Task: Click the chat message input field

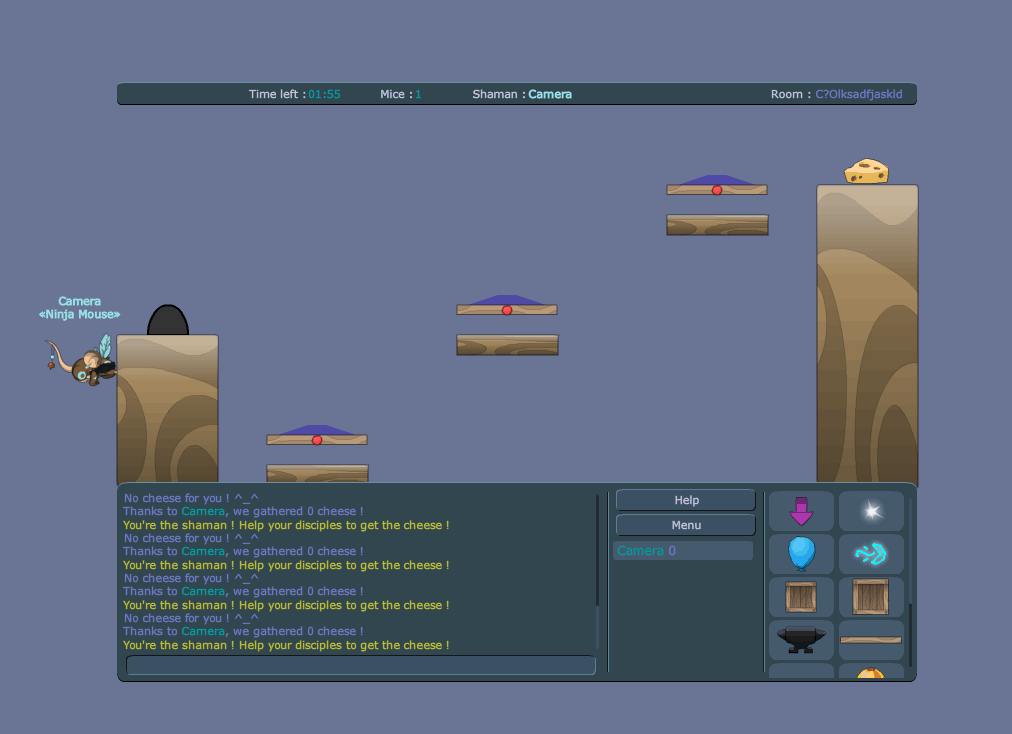Action: [361, 665]
